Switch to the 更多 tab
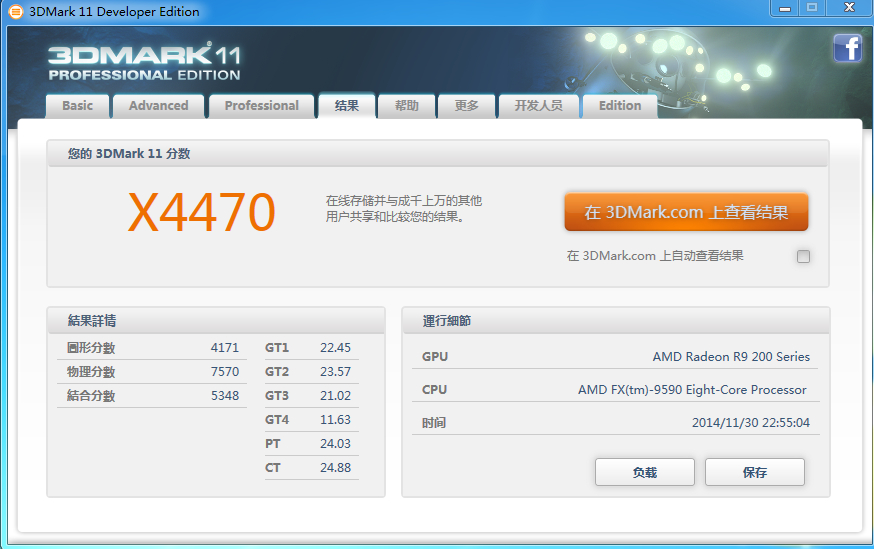The image size is (874, 549). pos(467,106)
